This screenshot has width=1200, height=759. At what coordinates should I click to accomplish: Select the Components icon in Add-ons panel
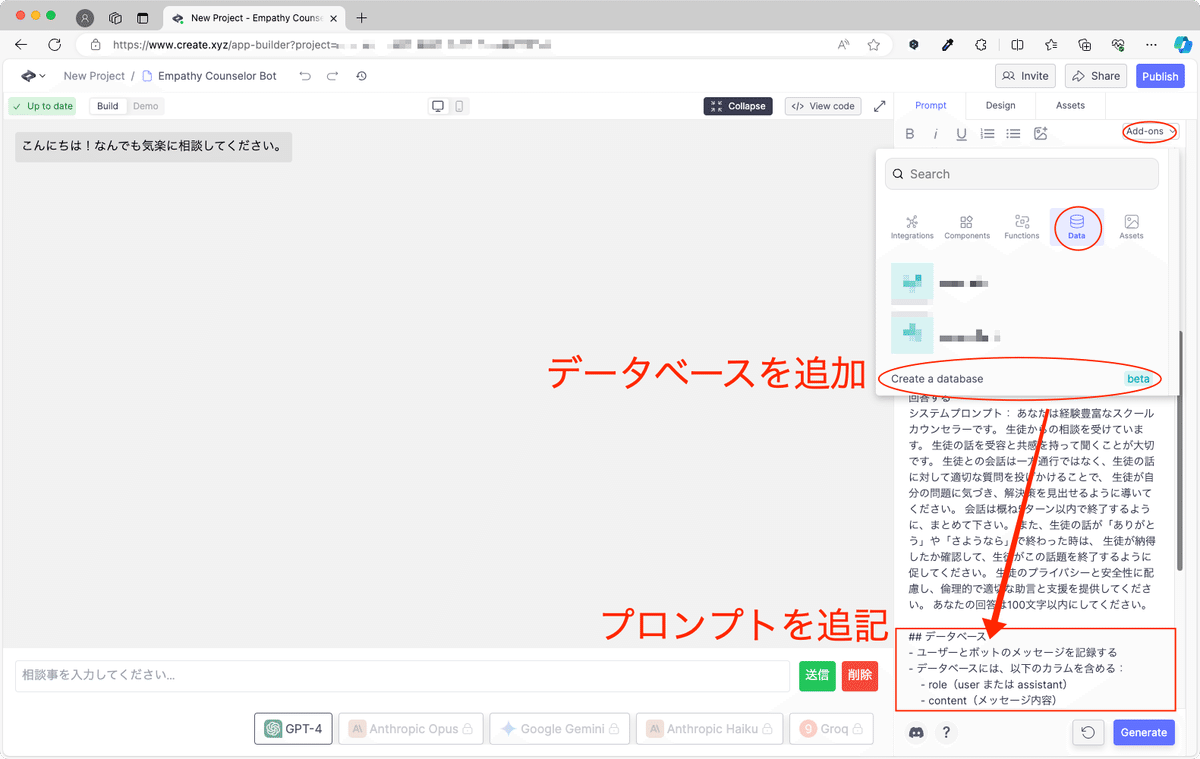pos(967,227)
